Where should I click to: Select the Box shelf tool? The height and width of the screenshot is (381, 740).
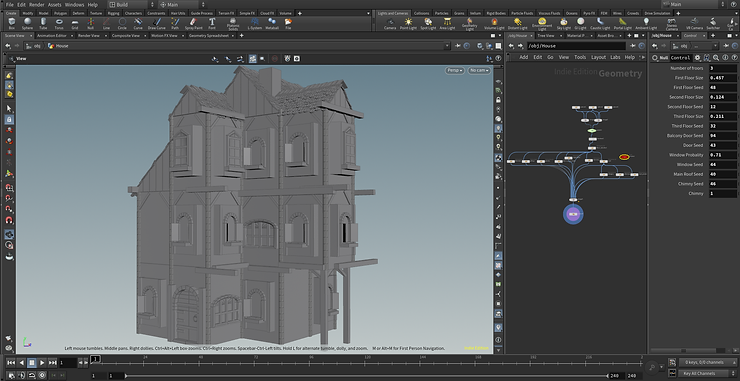(x=12, y=24)
